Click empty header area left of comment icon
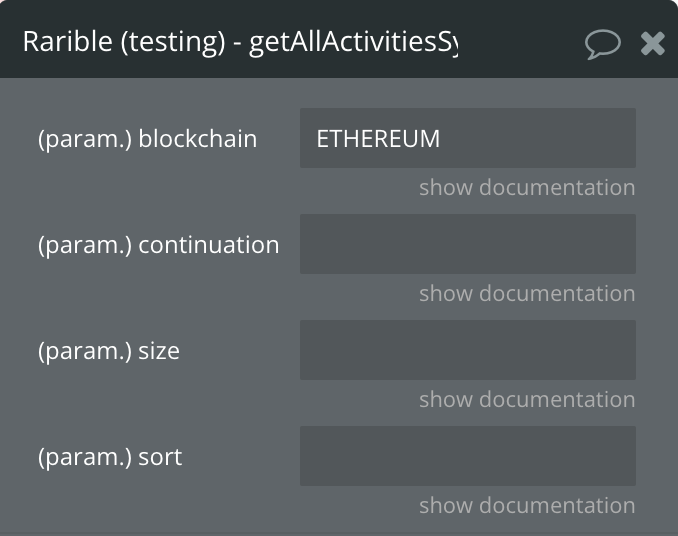 coord(519,42)
